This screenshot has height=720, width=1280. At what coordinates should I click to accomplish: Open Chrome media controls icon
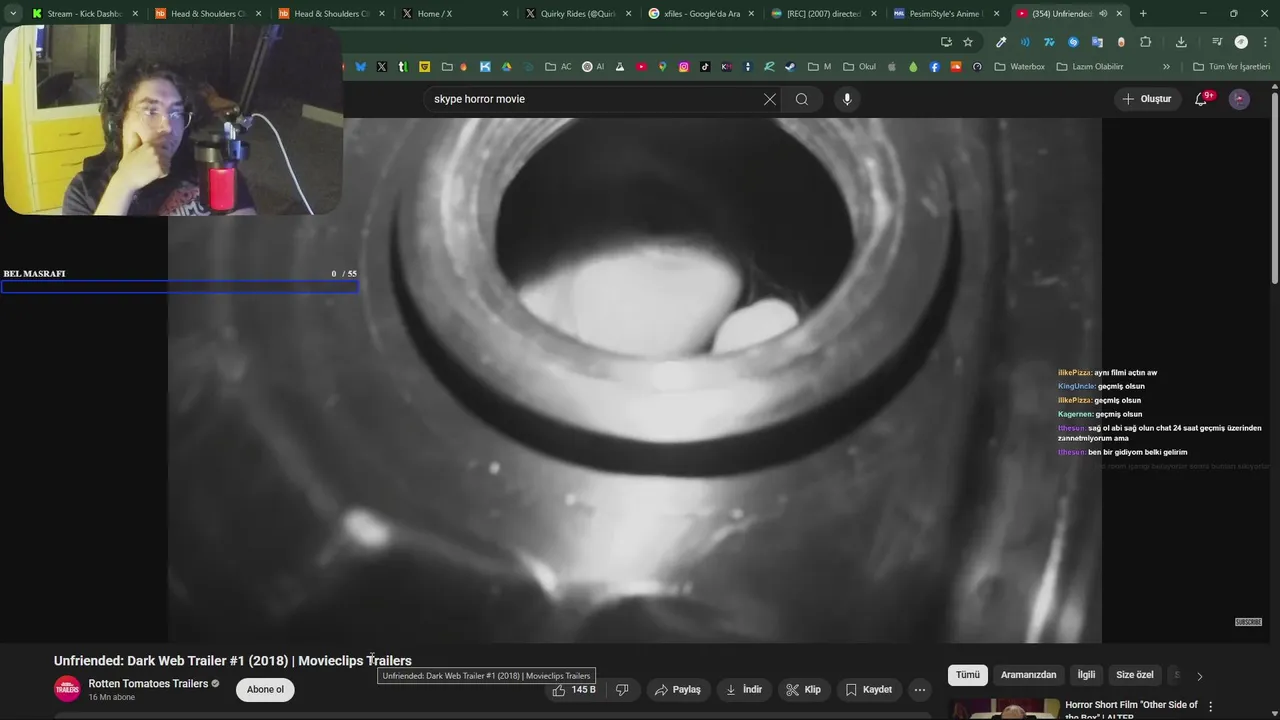(x=1217, y=42)
